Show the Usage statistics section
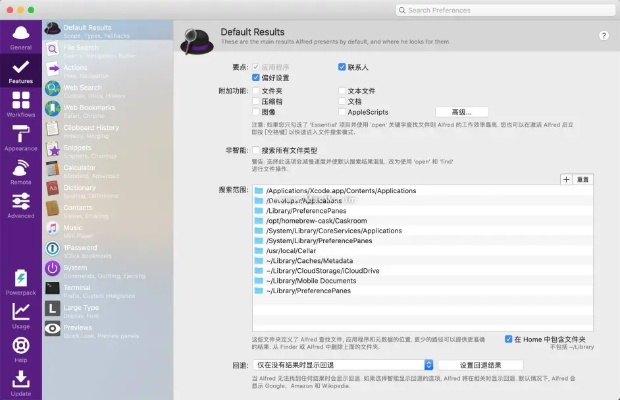Image resolution: width=620 pixels, height=400 pixels. [x=20, y=315]
